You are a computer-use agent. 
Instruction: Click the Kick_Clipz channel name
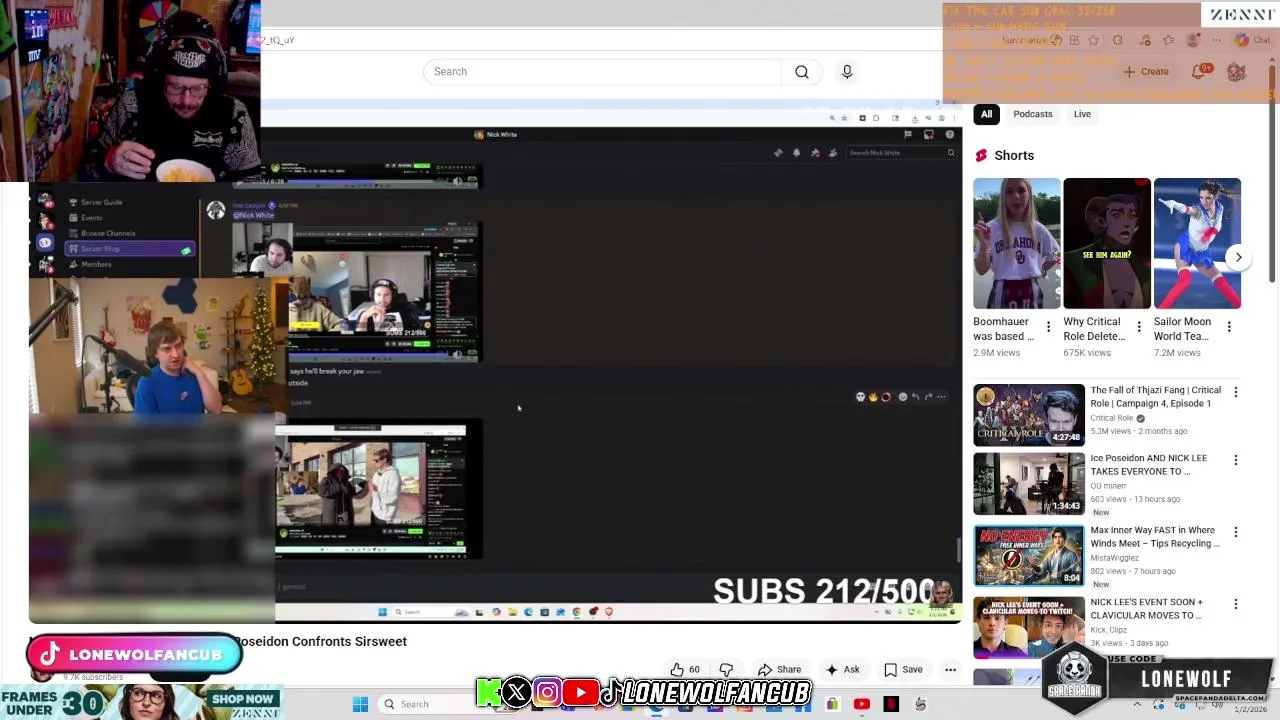coord(1109,630)
